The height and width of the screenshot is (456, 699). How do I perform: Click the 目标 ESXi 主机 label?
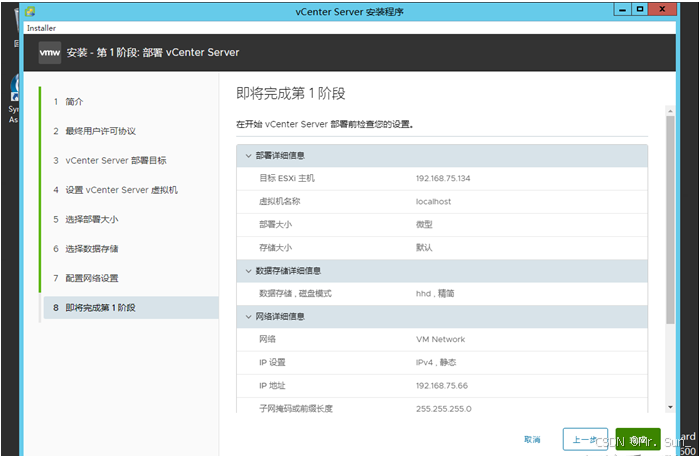[x=287, y=178]
